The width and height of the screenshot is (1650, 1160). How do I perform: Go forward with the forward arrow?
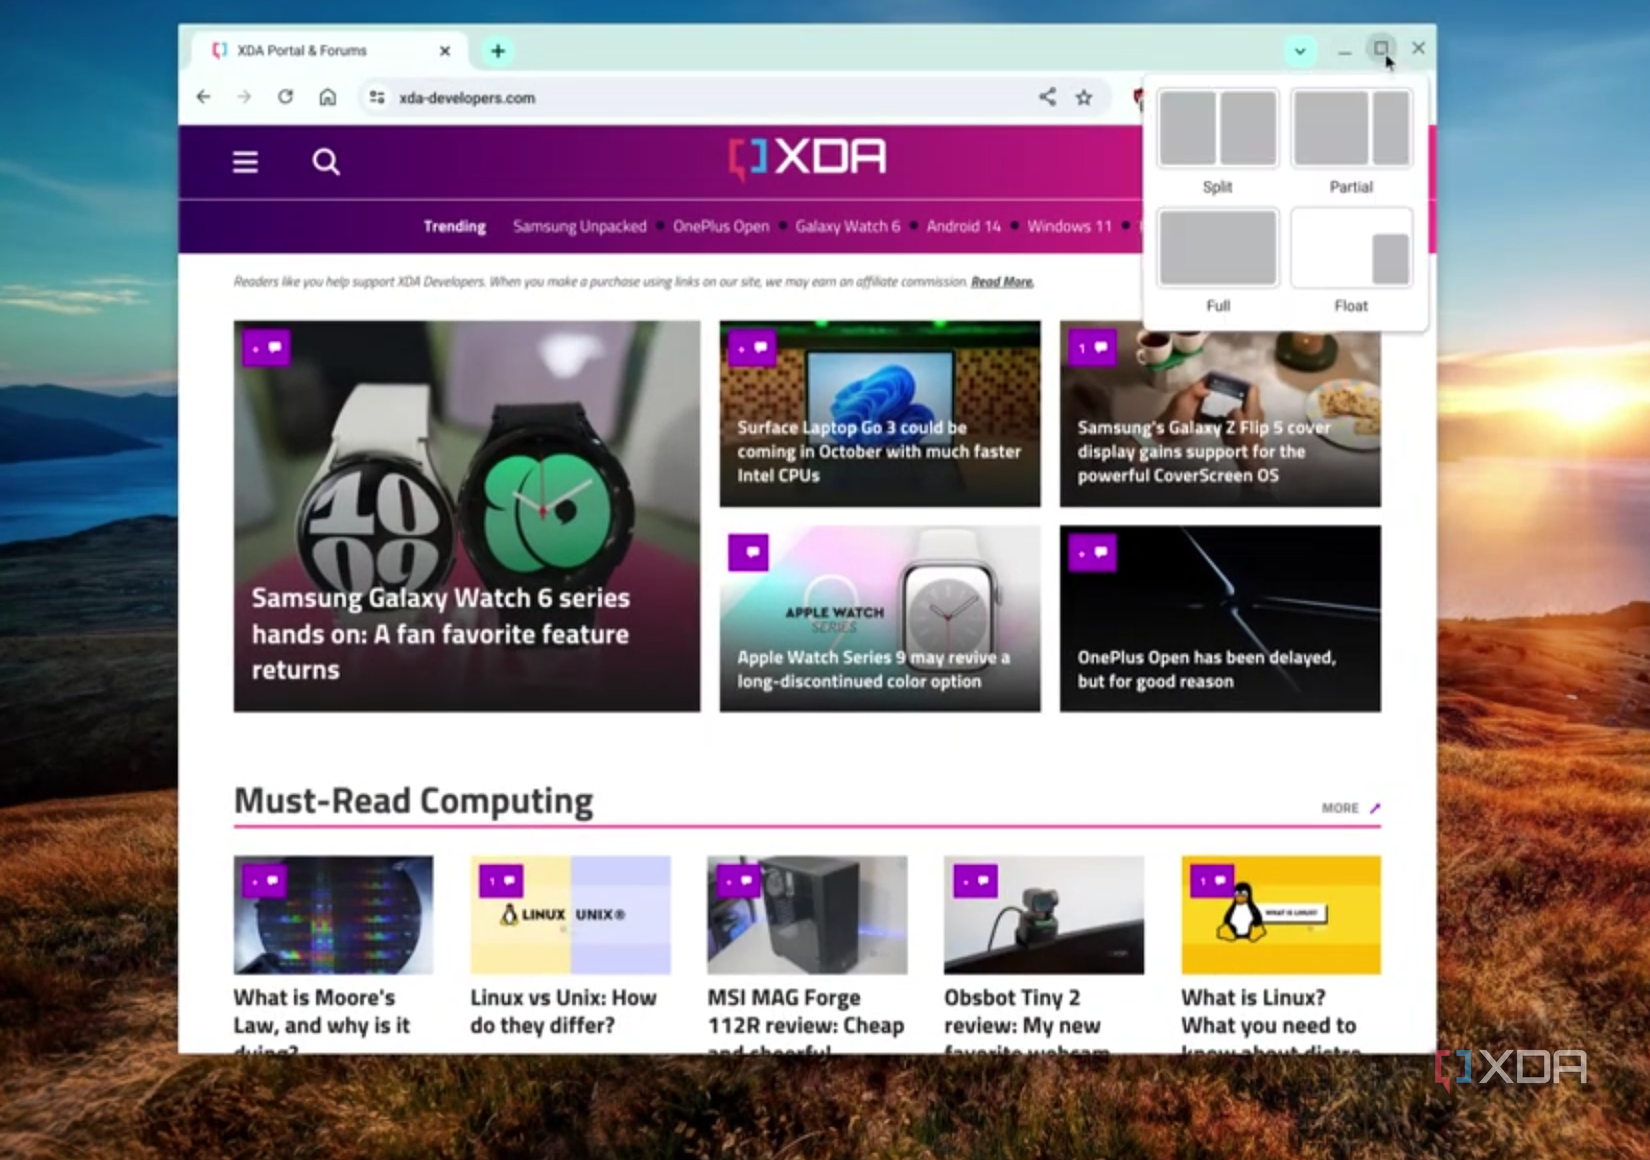click(244, 97)
